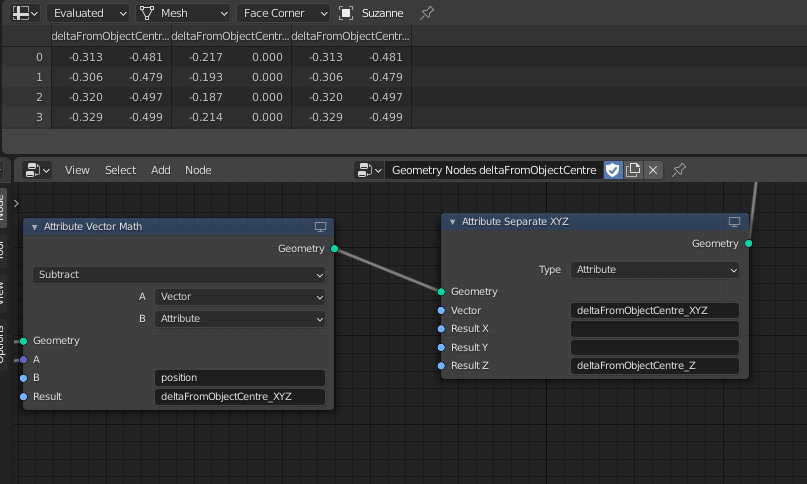The height and width of the screenshot is (484, 807).
Task: Open the Face Corner domain dropdown
Action: tap(283, 13)
